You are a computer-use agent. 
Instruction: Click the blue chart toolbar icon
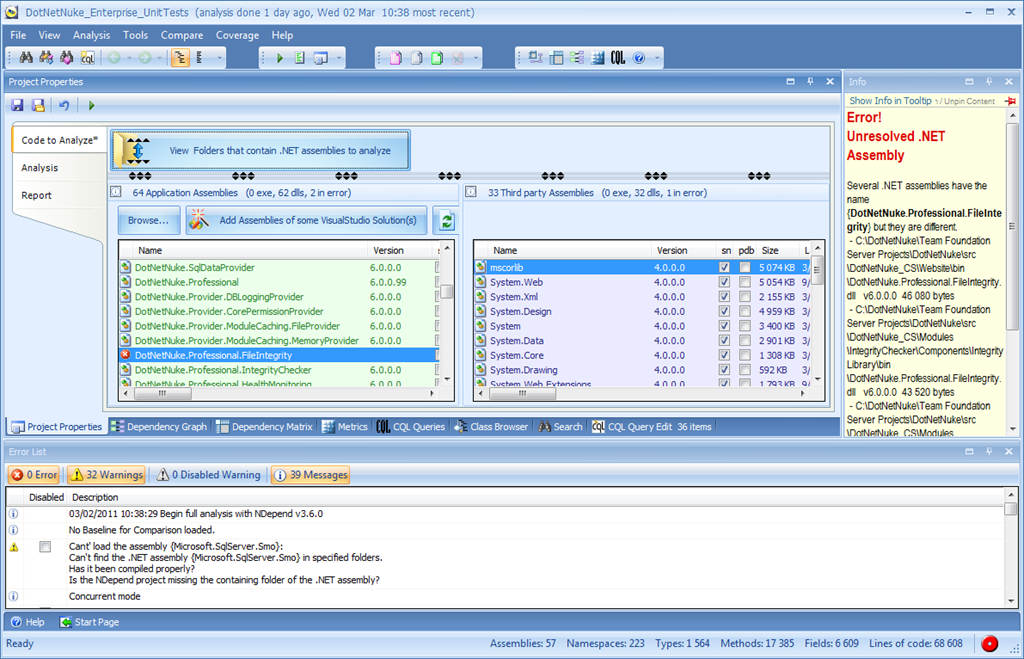pos(598,58)
